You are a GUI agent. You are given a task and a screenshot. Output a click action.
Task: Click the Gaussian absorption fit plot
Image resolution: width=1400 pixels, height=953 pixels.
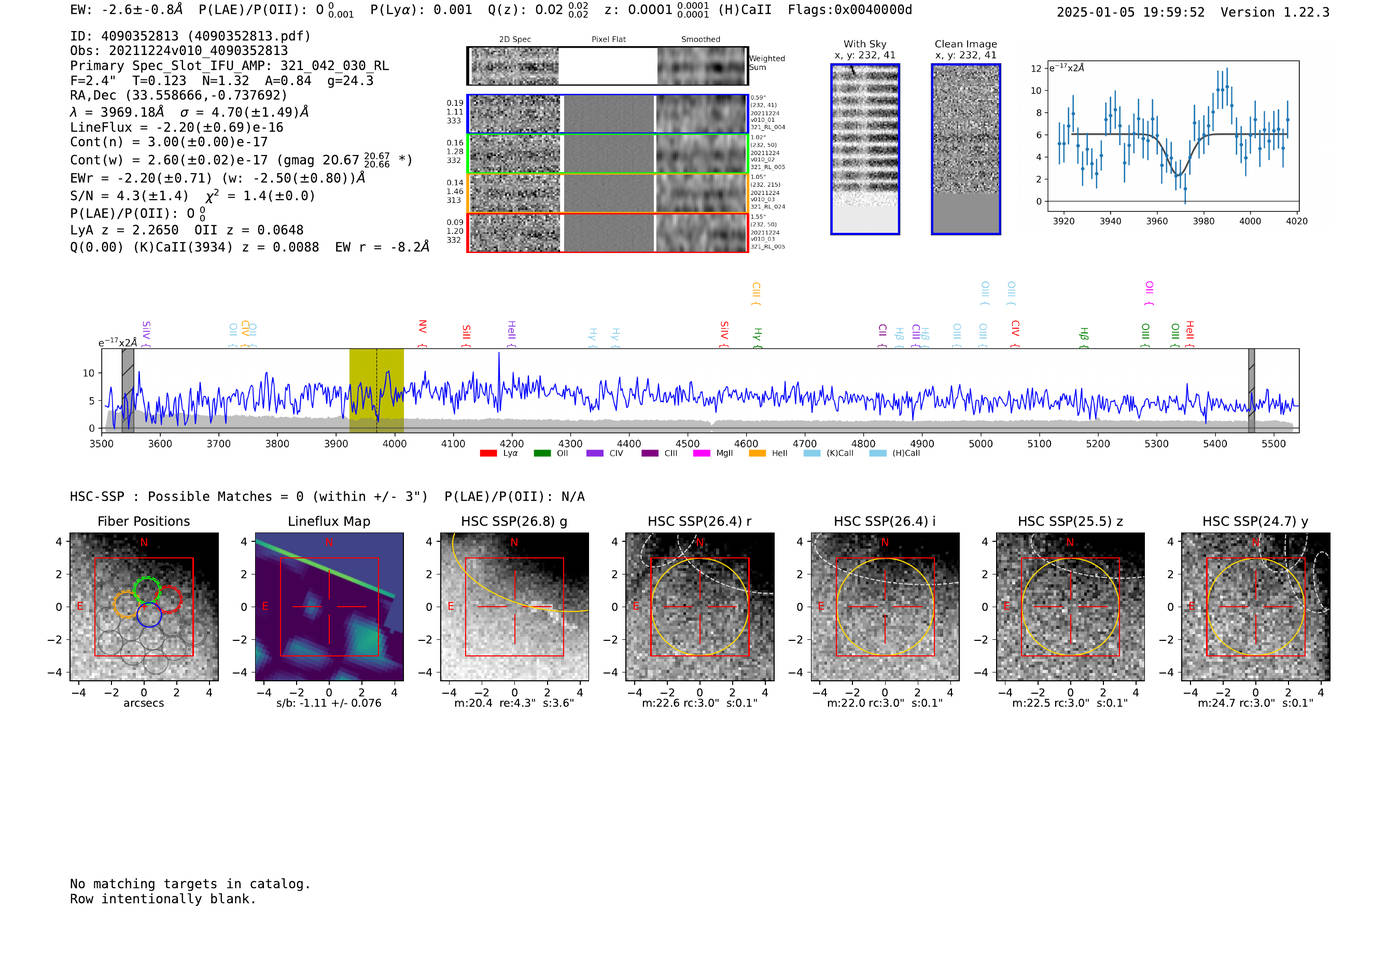(x=1172, y=137)
